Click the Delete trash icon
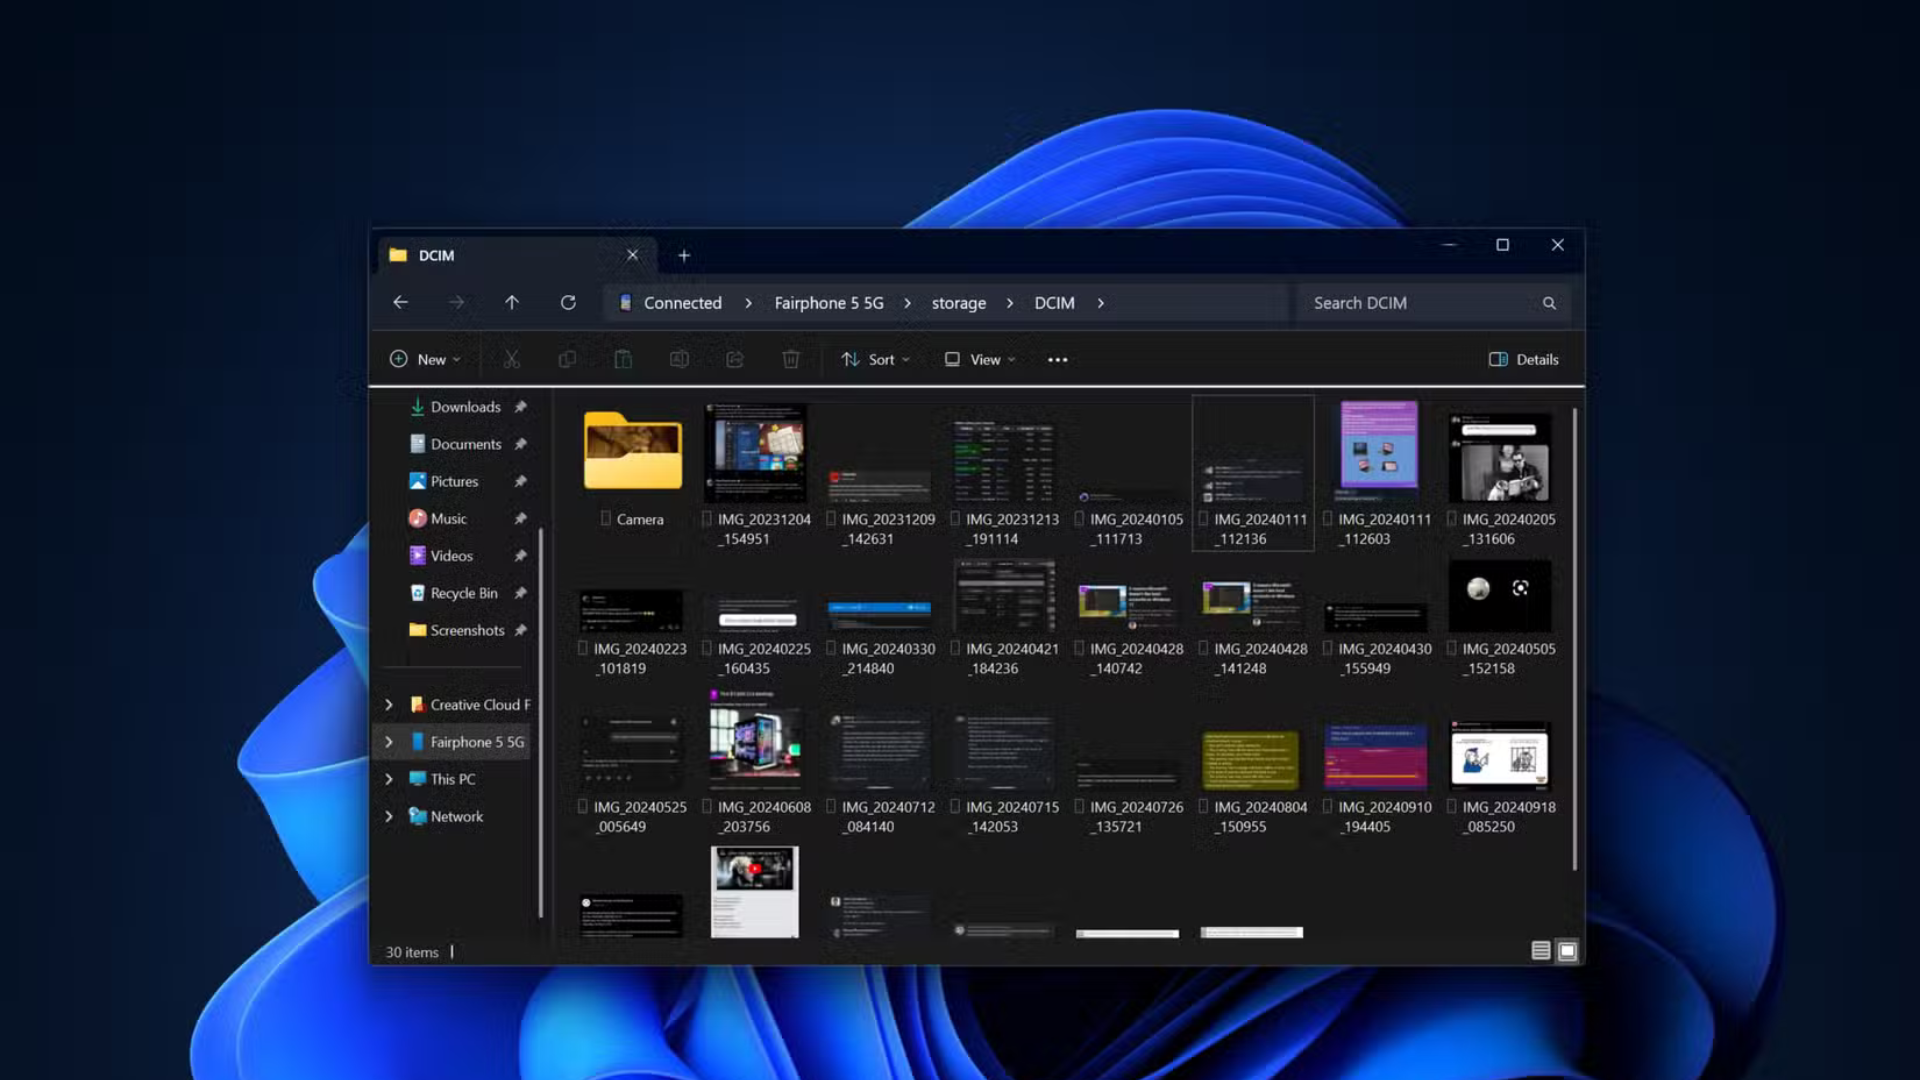This screenshot has height=1080, width=1920. [790, 359]
